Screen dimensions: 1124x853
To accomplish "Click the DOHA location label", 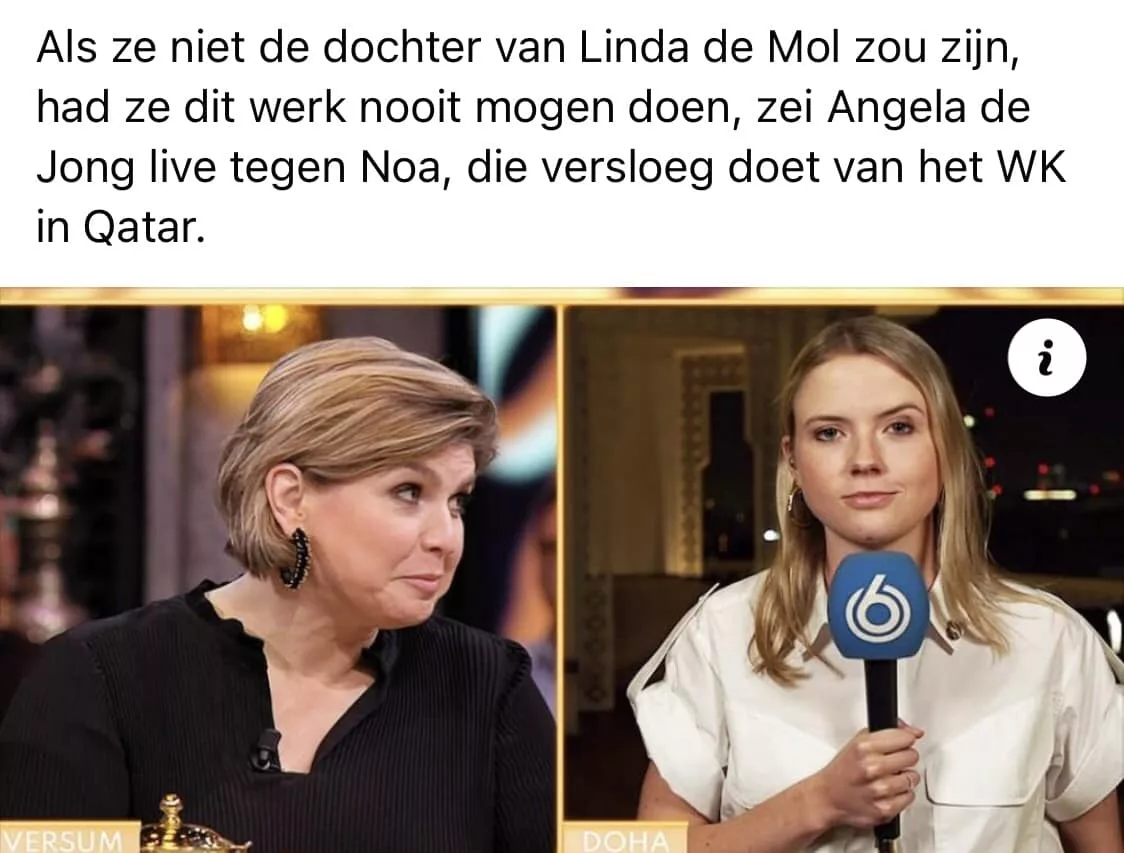I will tap(626, 840).
